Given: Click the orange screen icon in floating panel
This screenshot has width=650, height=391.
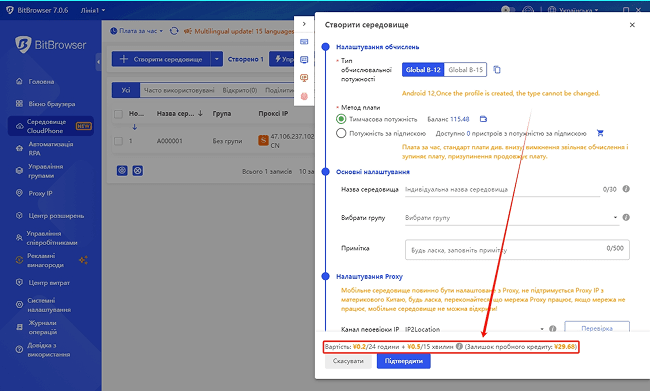Looking at the screenshot, I should (x=304, y=78).
